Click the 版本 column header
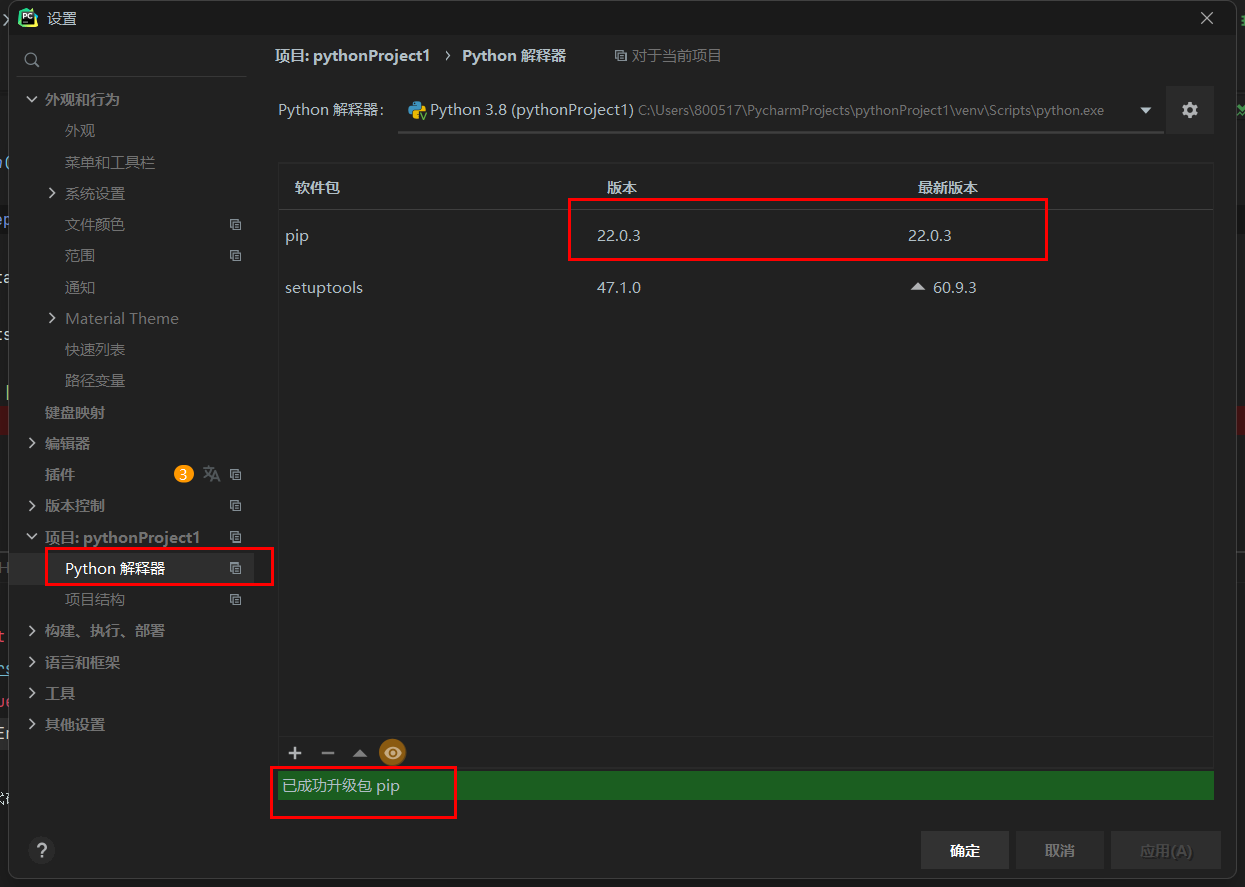1245x887 pixels. 622,187
